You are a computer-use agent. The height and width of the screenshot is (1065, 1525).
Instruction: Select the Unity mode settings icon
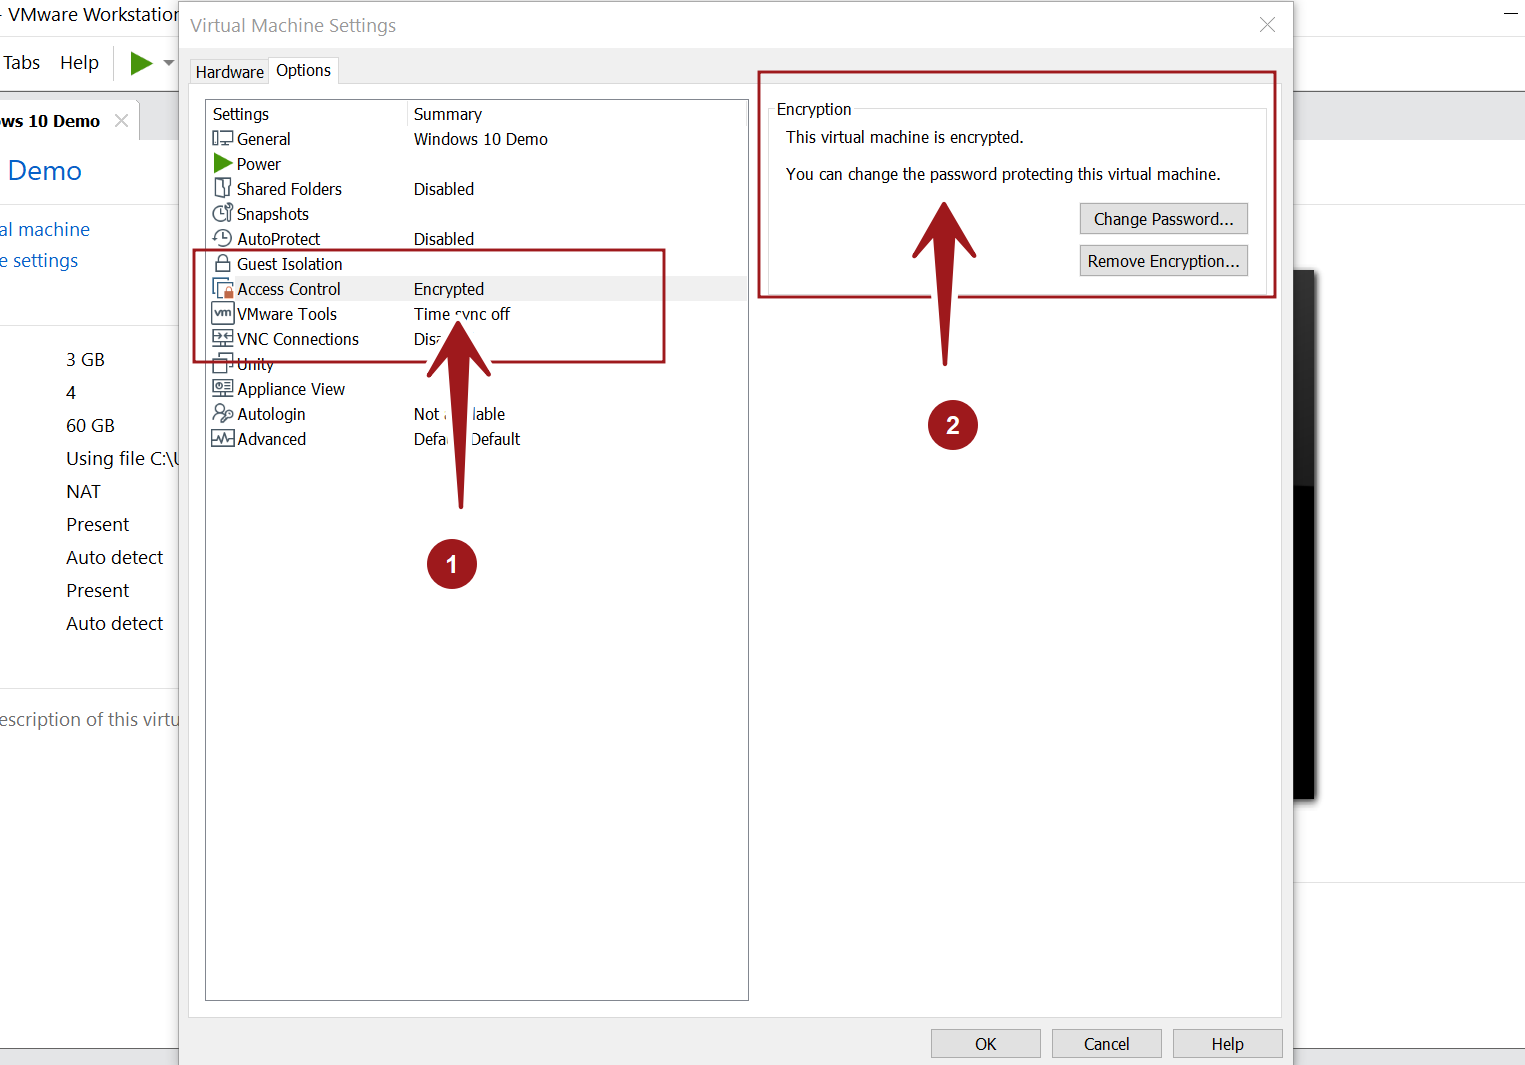point(222,363)
